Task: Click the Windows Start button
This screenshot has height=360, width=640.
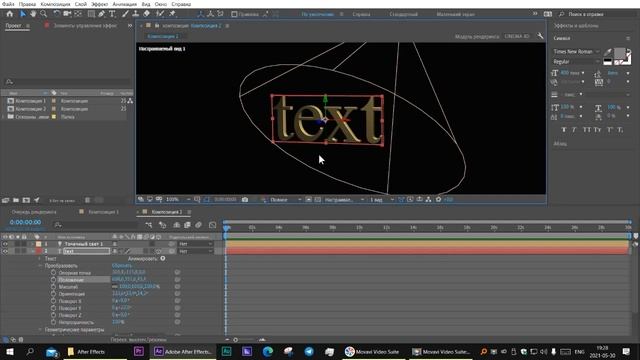Action: pos(9,351)
